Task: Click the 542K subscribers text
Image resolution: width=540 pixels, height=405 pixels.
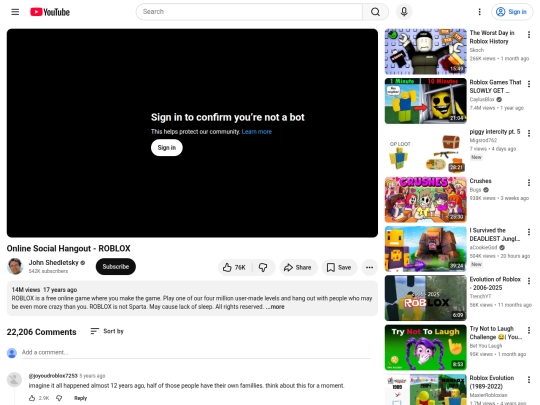Action: tap(48, 271)
